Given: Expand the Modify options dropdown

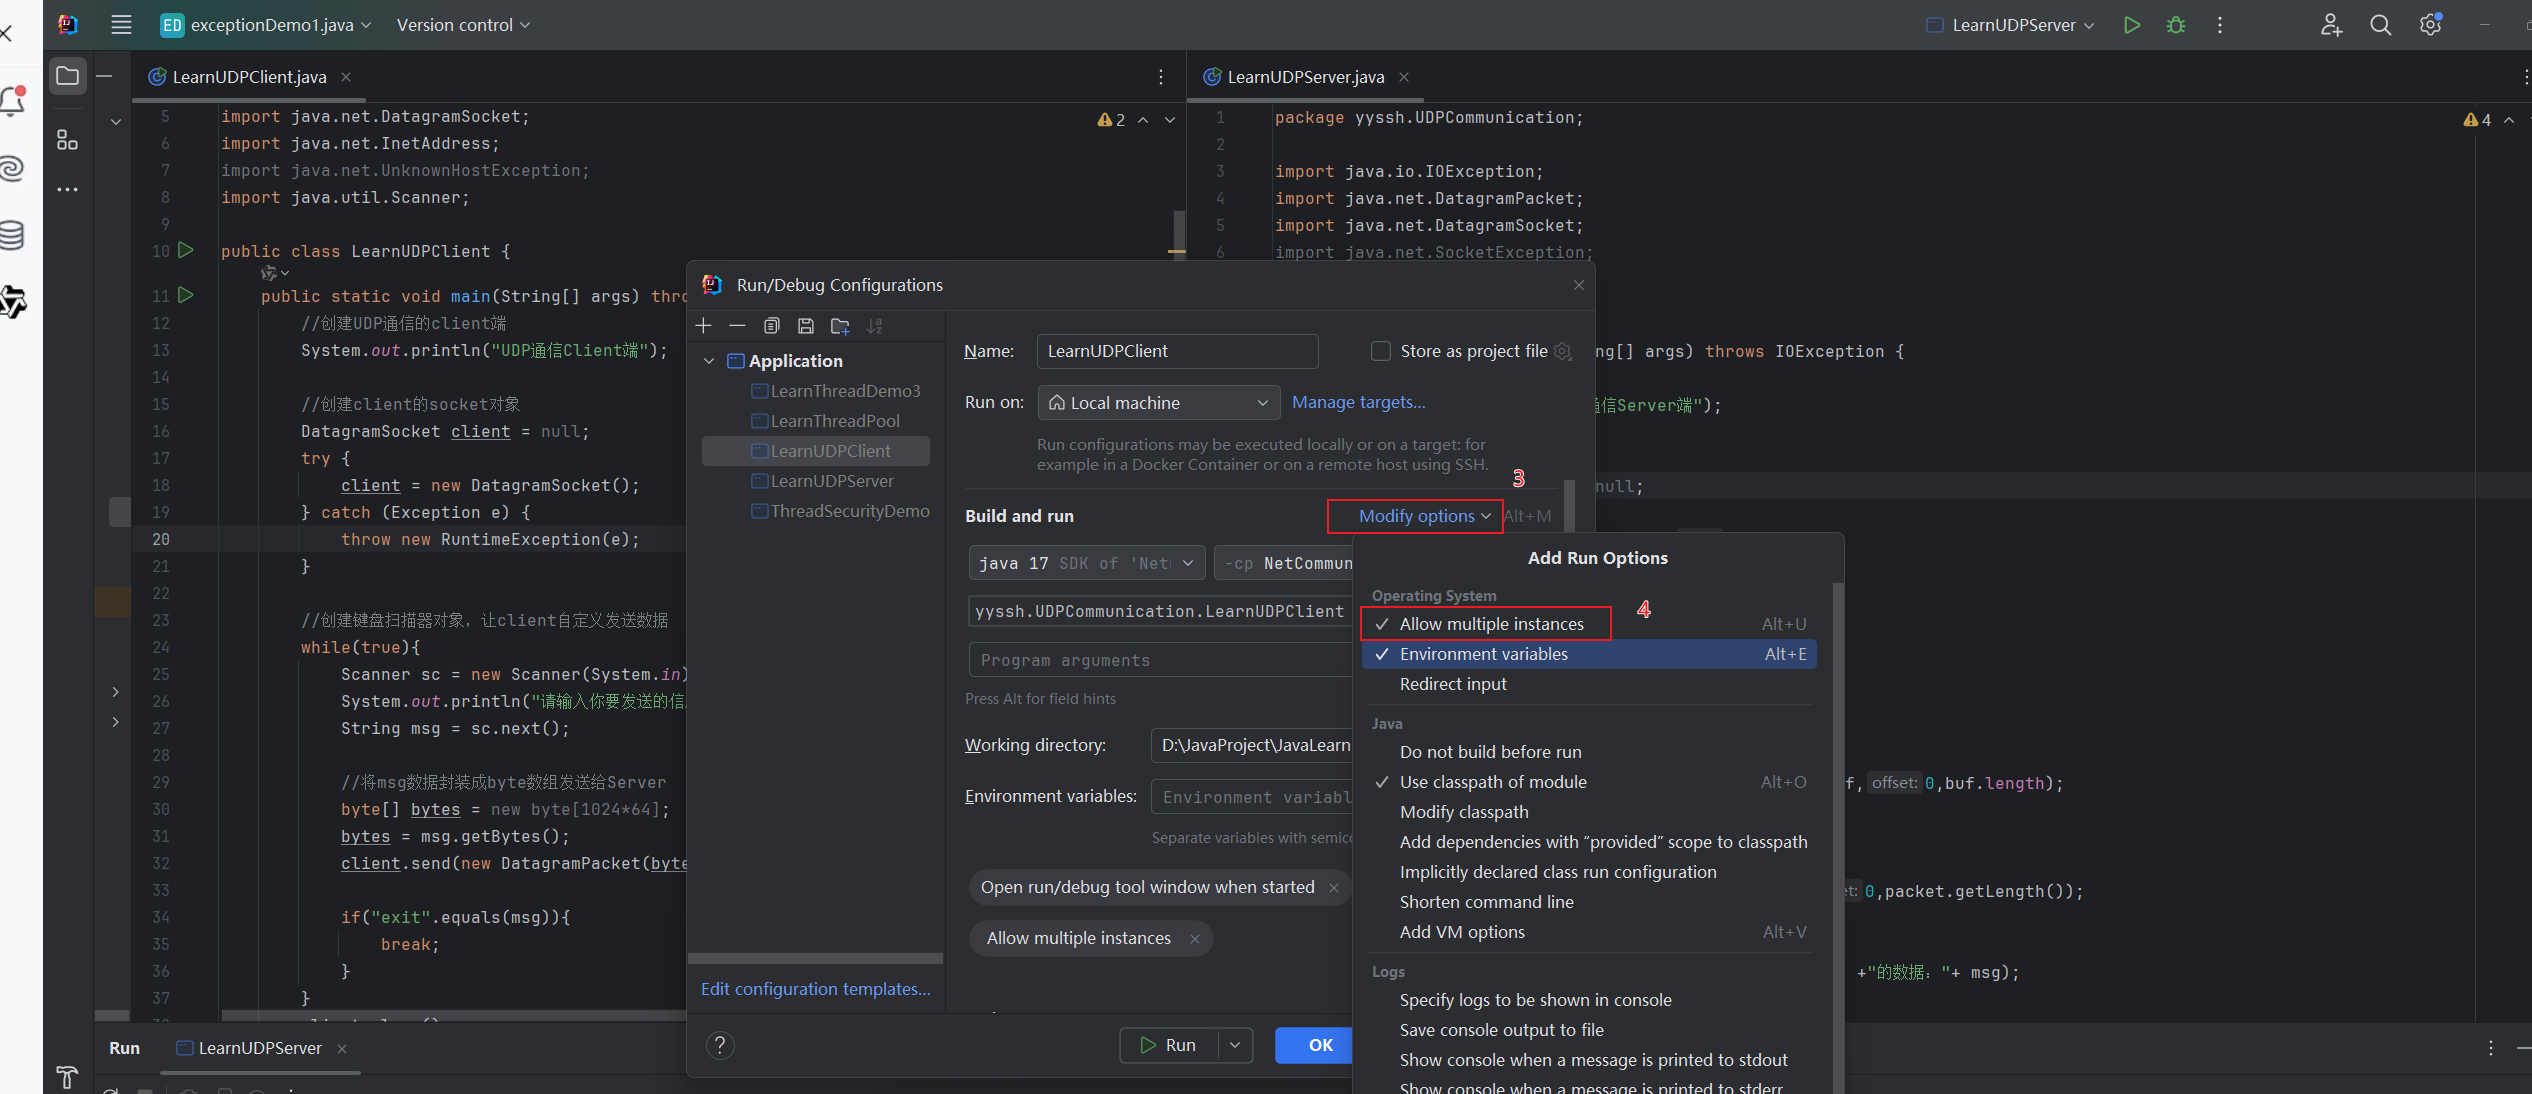Looking at the screenshot, I should pos(1424,516).
